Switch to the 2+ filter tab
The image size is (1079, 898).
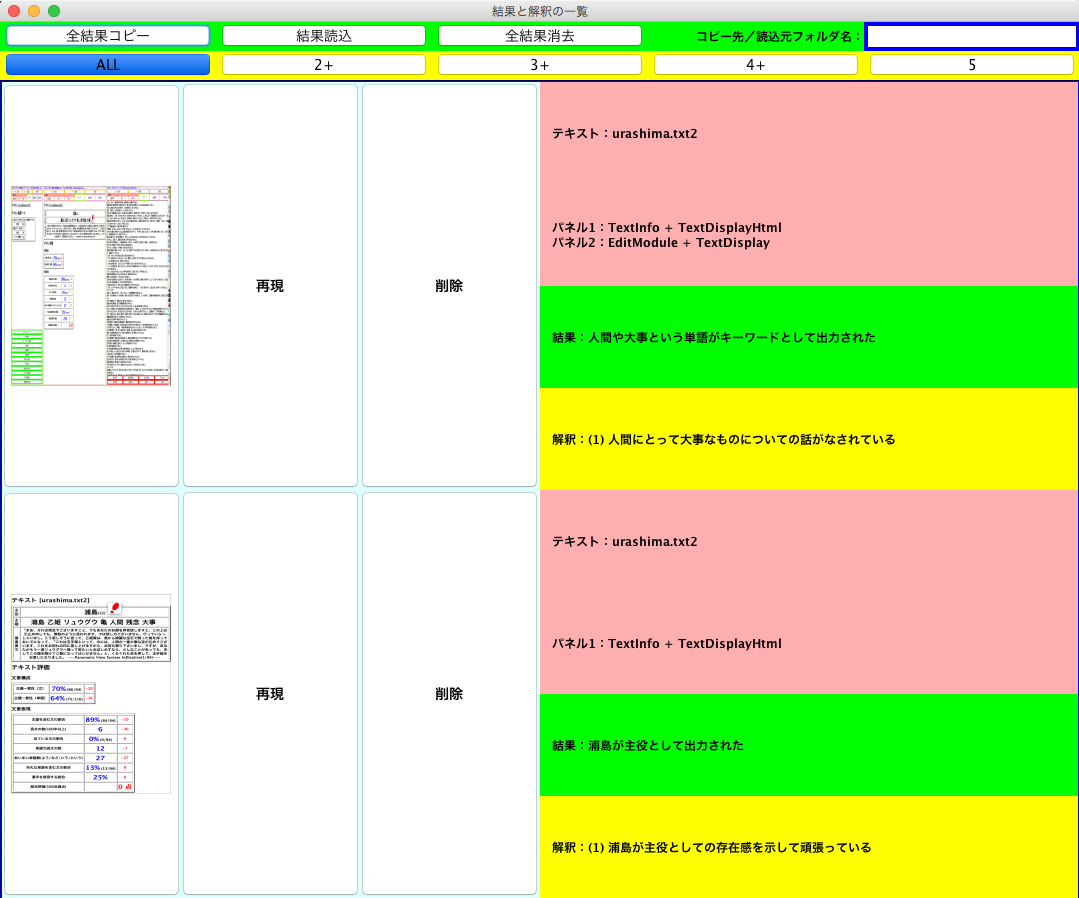[323, 64]
